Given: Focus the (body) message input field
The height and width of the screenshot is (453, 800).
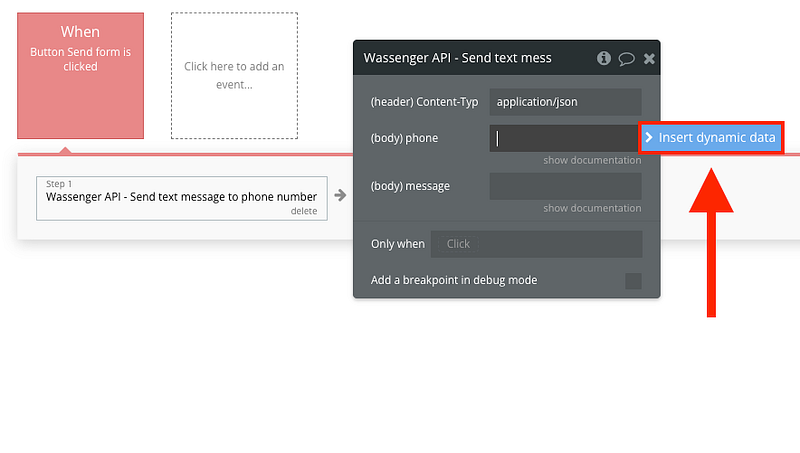Looking at the screenshot, I should coord(565,186).
